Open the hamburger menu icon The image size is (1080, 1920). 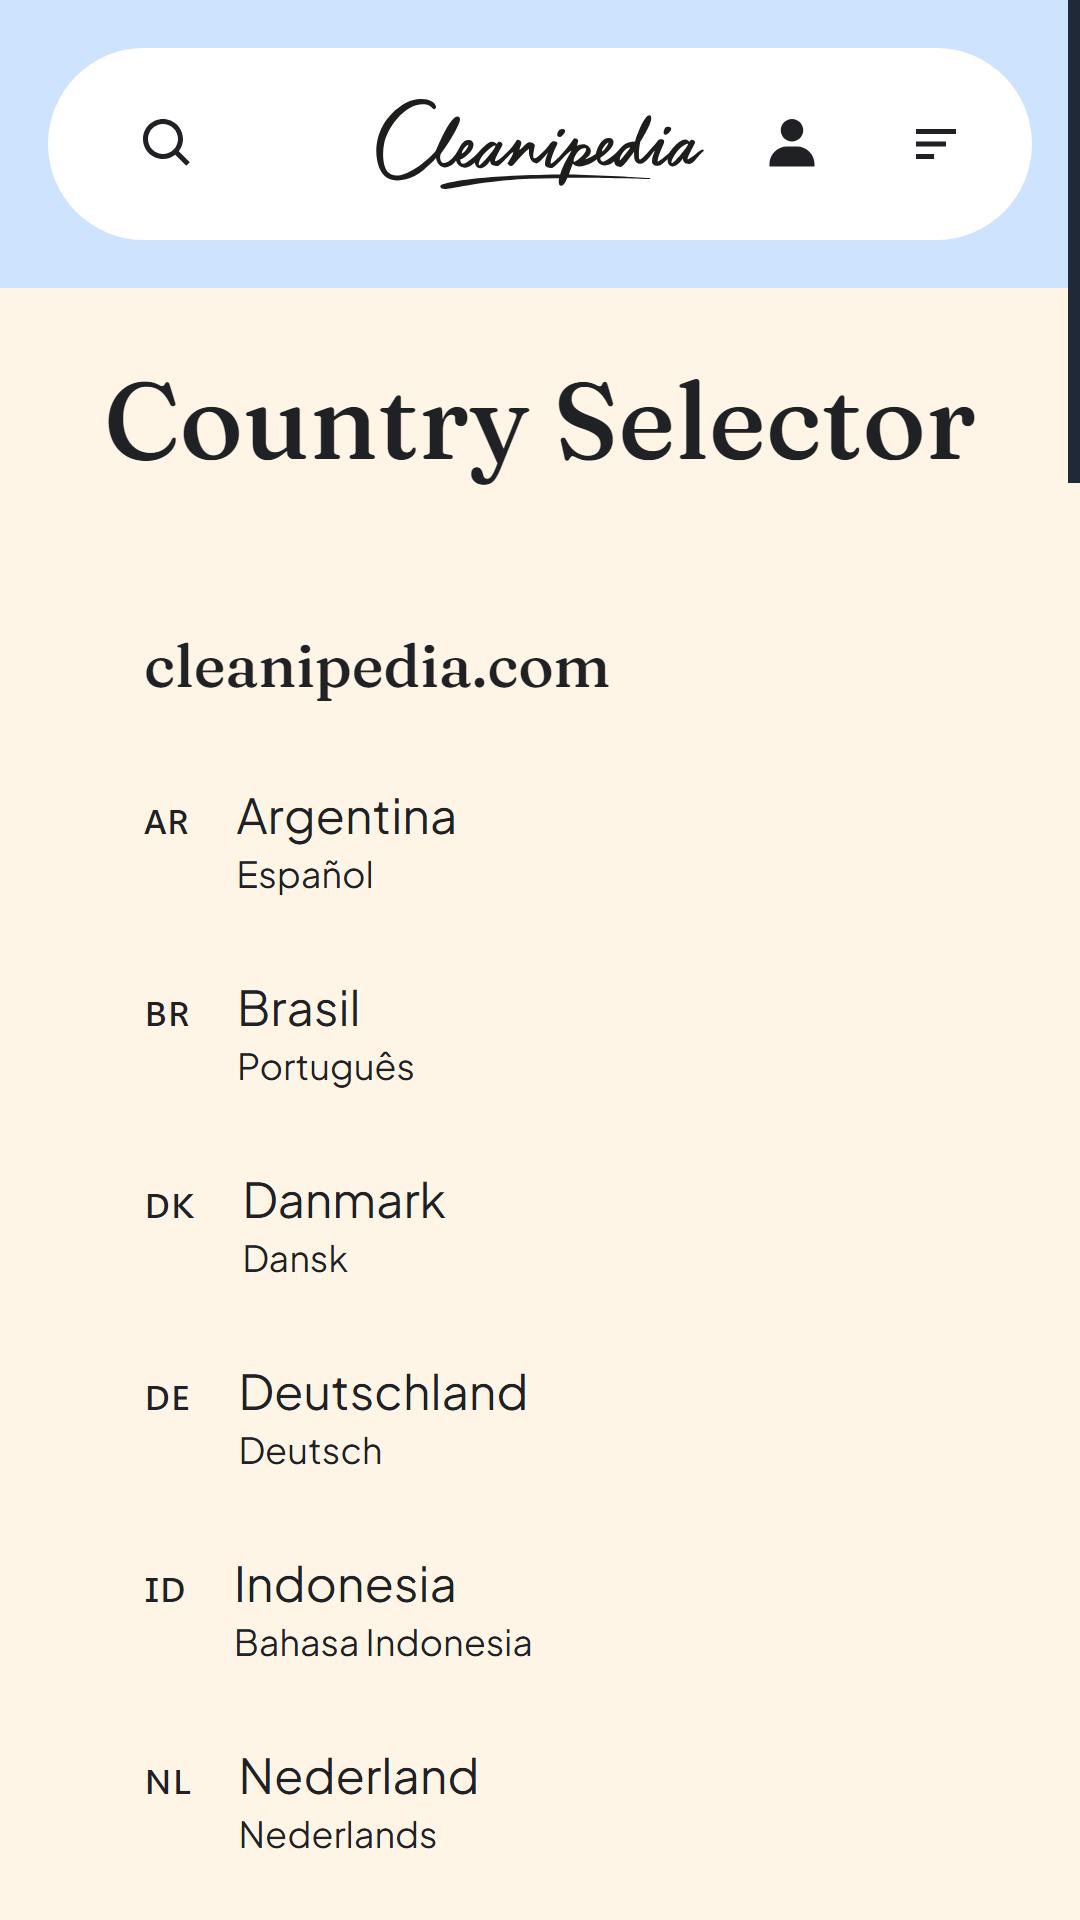click(936, 144)
